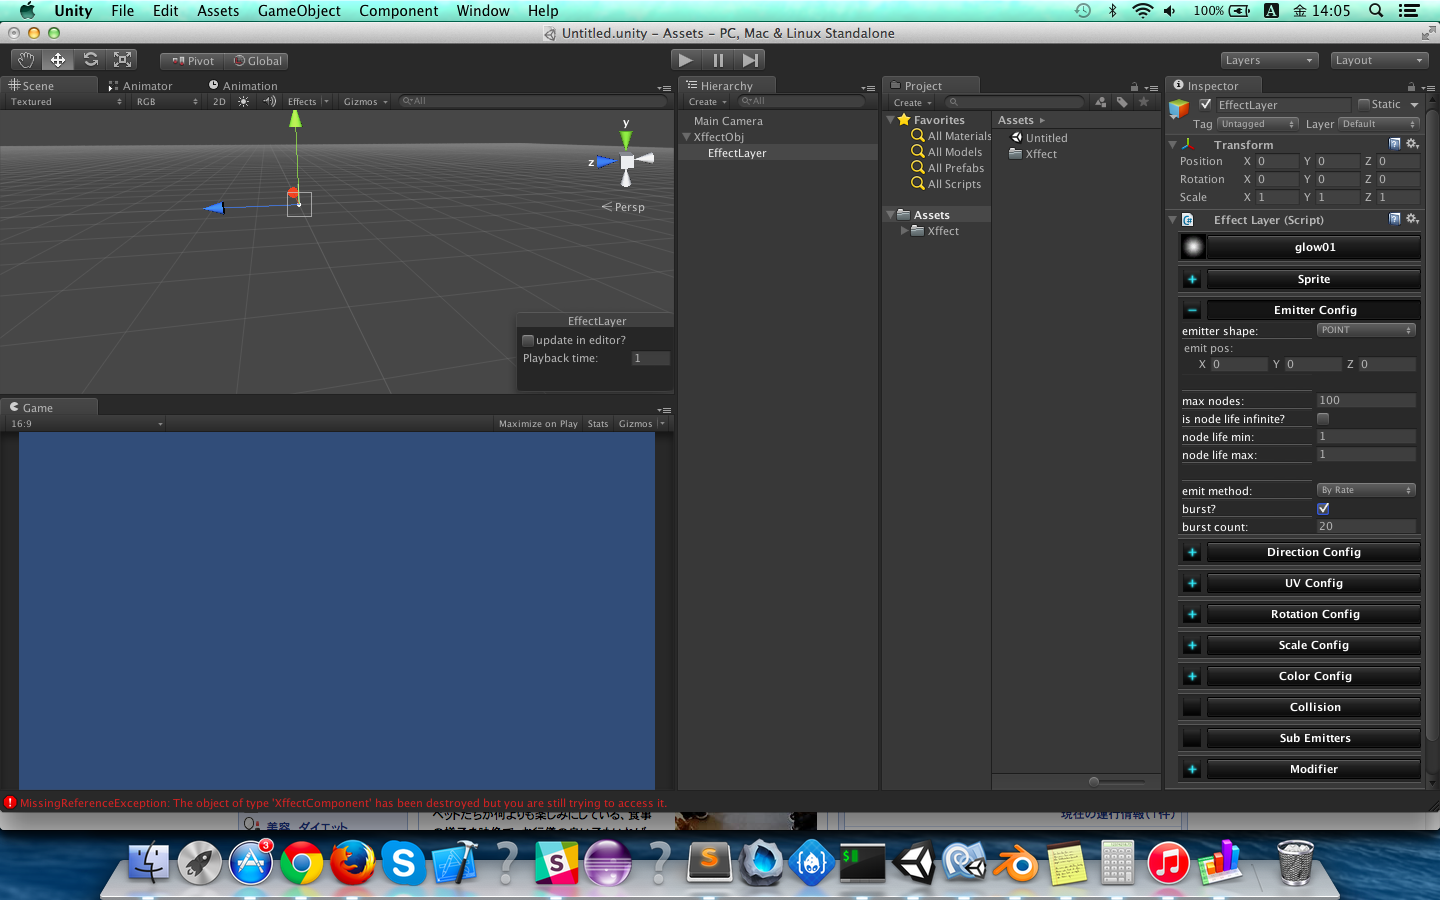
Task: Click the Pause button
Action: (718, 60)
